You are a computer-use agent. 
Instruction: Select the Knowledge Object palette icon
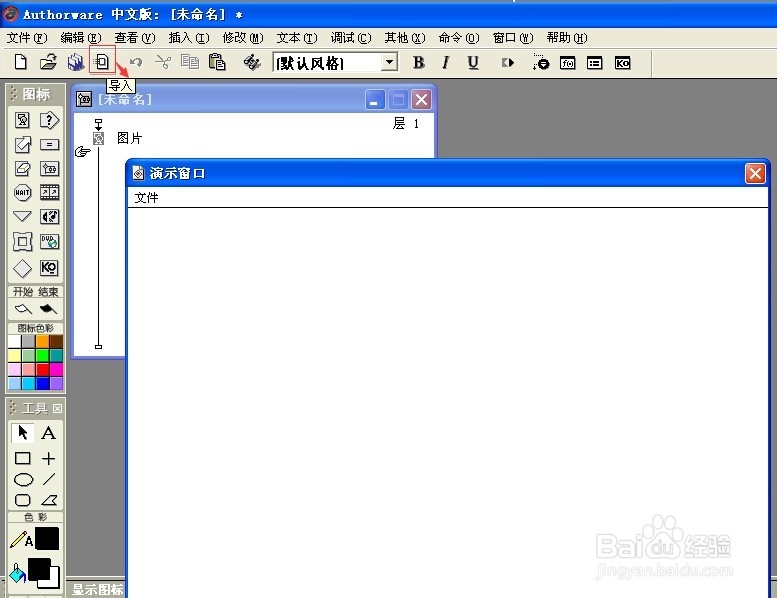(49, 268)
